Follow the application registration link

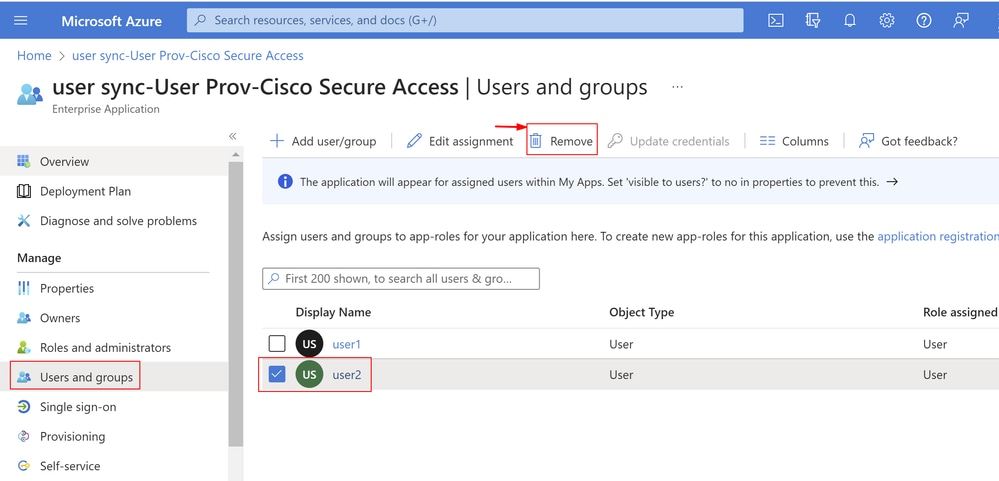tap(938, 236)
